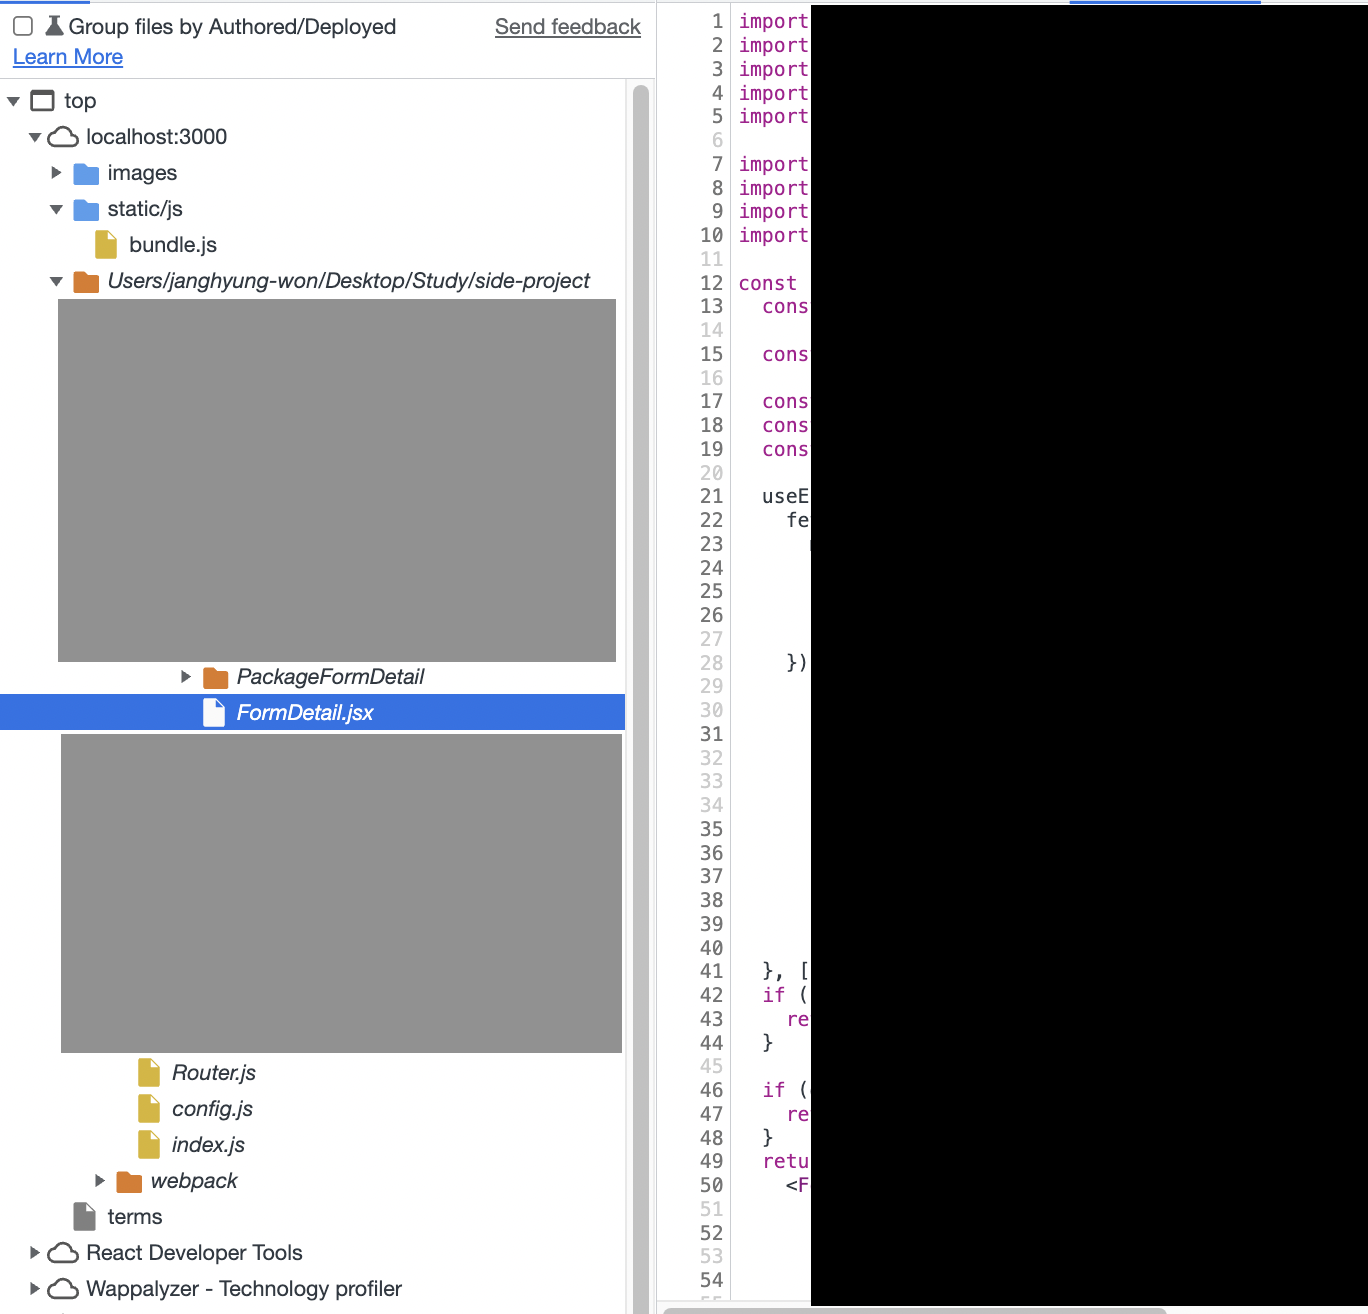Screen dimensions: 1368x1314
Task: Select the images folder label
Action: [x=142, y=173]
